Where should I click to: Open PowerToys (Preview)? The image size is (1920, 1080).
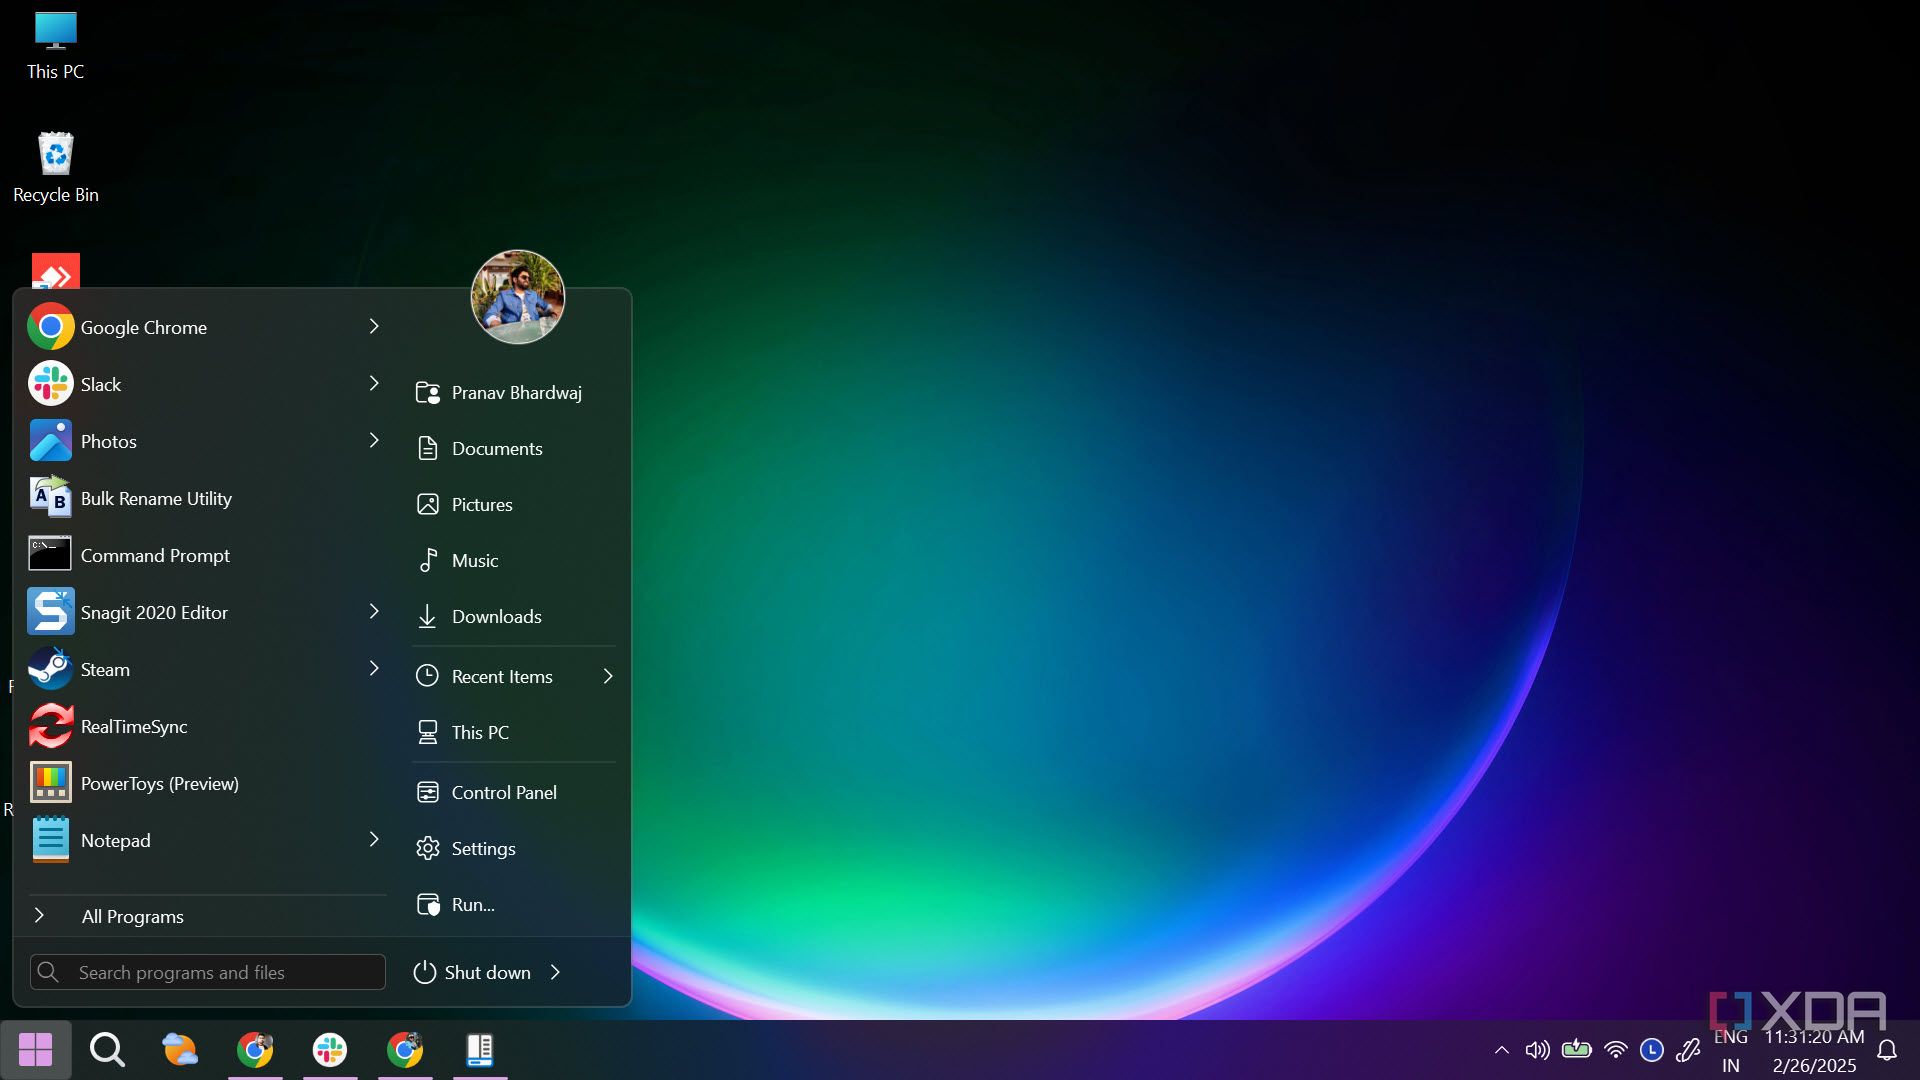pos(159,783)
